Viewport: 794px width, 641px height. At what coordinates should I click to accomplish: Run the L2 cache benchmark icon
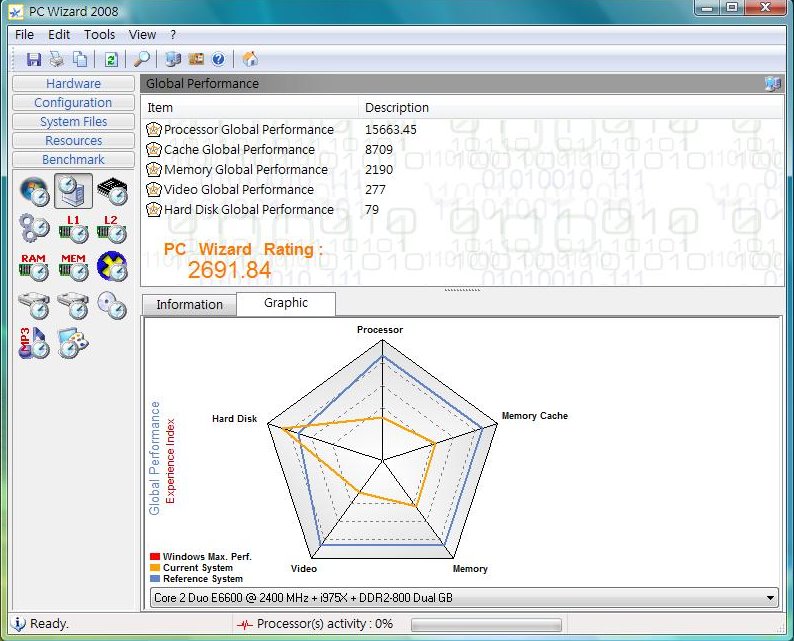tap(112, 228)
